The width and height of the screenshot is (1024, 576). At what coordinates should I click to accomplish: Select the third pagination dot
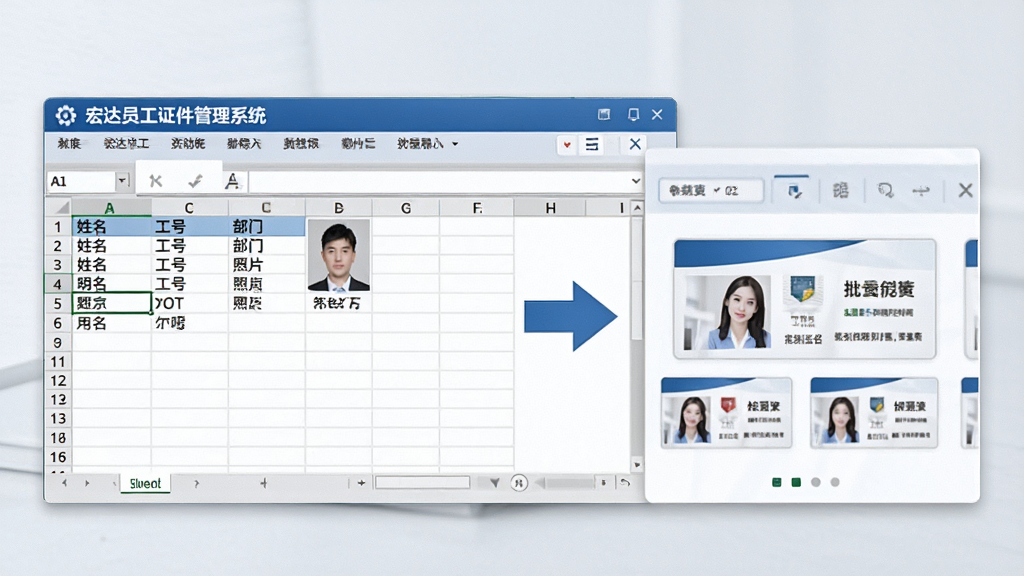coord(816,482)
